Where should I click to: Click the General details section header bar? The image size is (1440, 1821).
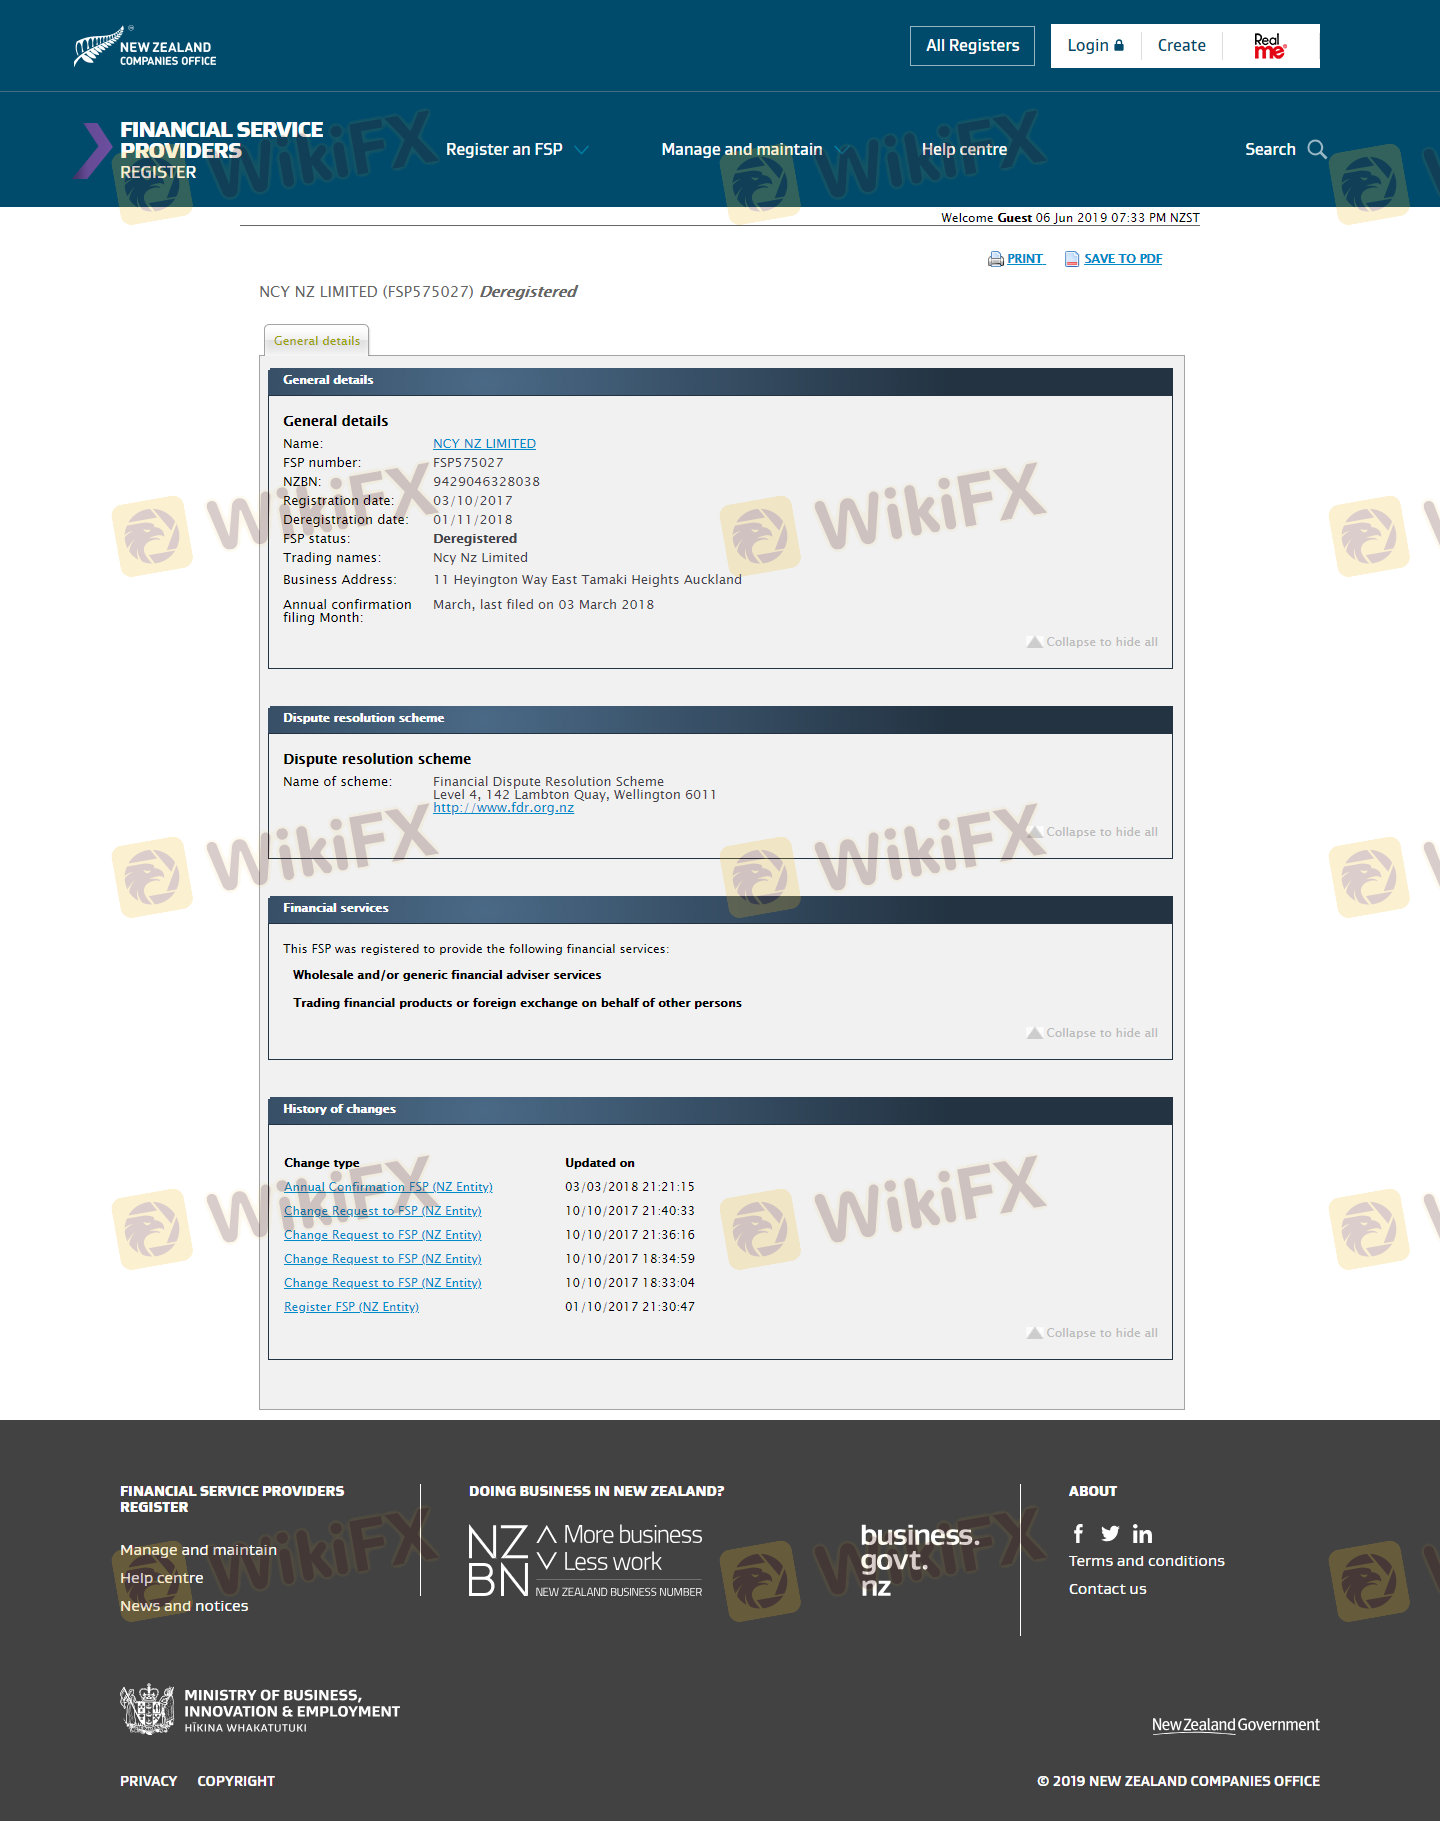click(x=720, y=381)
